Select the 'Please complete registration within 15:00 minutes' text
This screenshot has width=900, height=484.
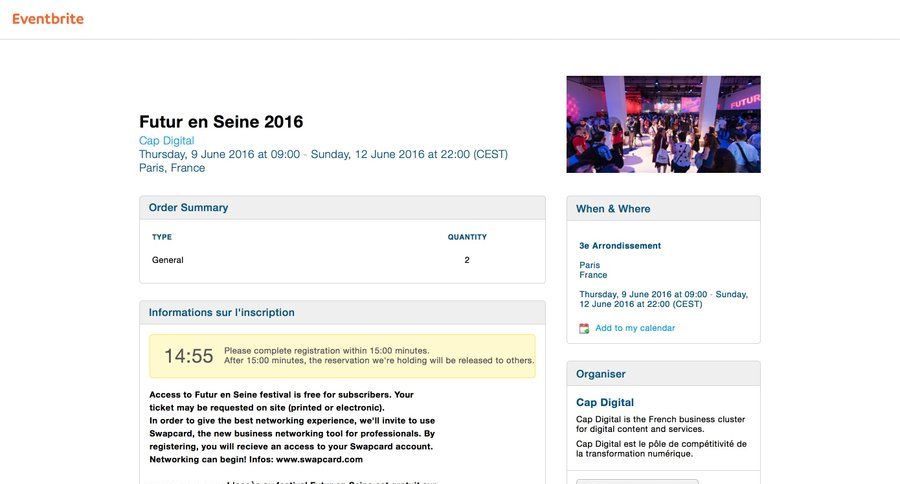327,350
